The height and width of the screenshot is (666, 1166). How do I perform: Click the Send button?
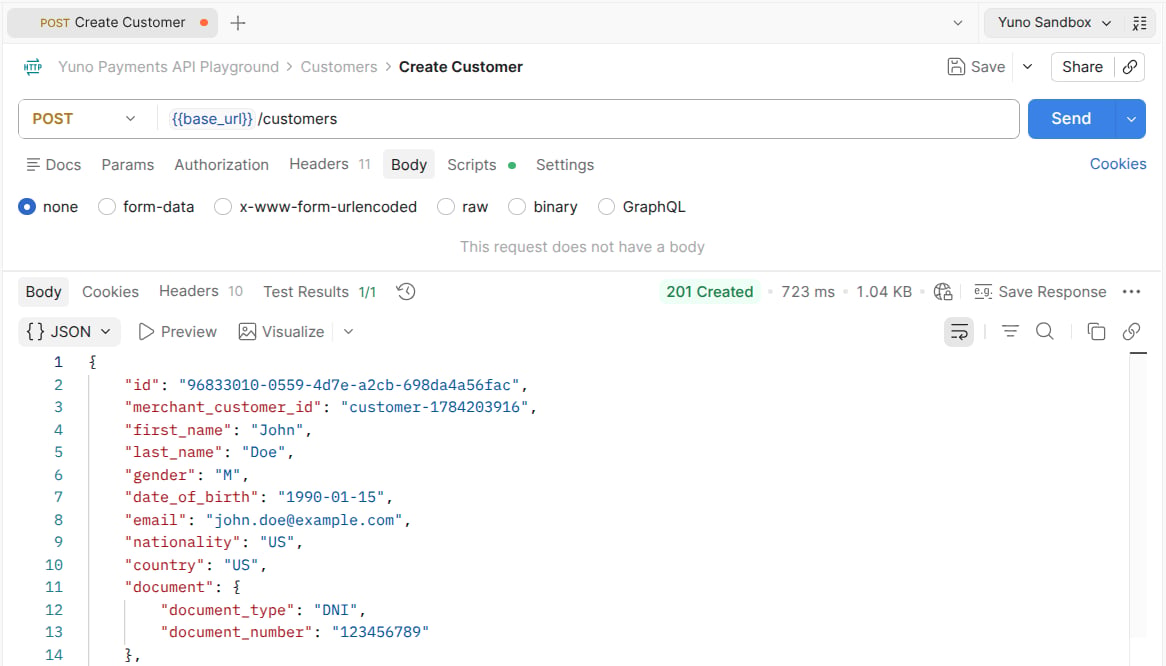click(1071, 119)
